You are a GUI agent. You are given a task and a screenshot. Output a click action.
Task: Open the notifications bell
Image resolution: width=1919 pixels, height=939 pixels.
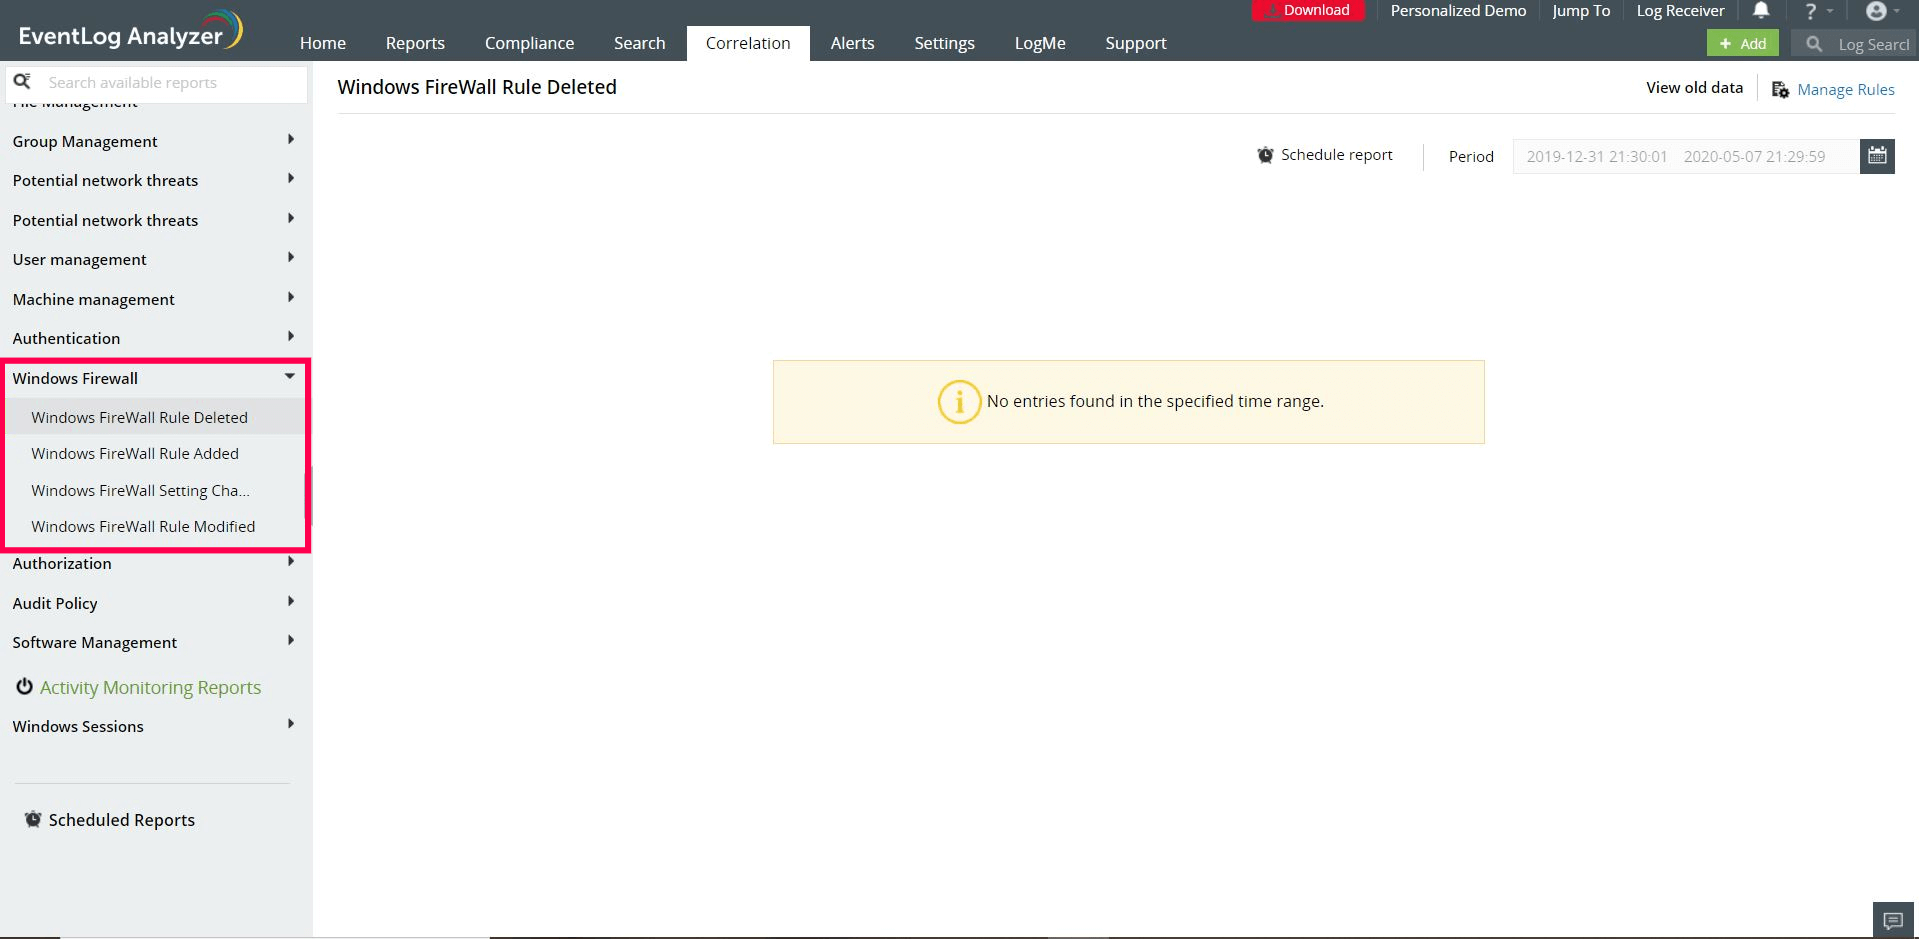(1761, 11)
